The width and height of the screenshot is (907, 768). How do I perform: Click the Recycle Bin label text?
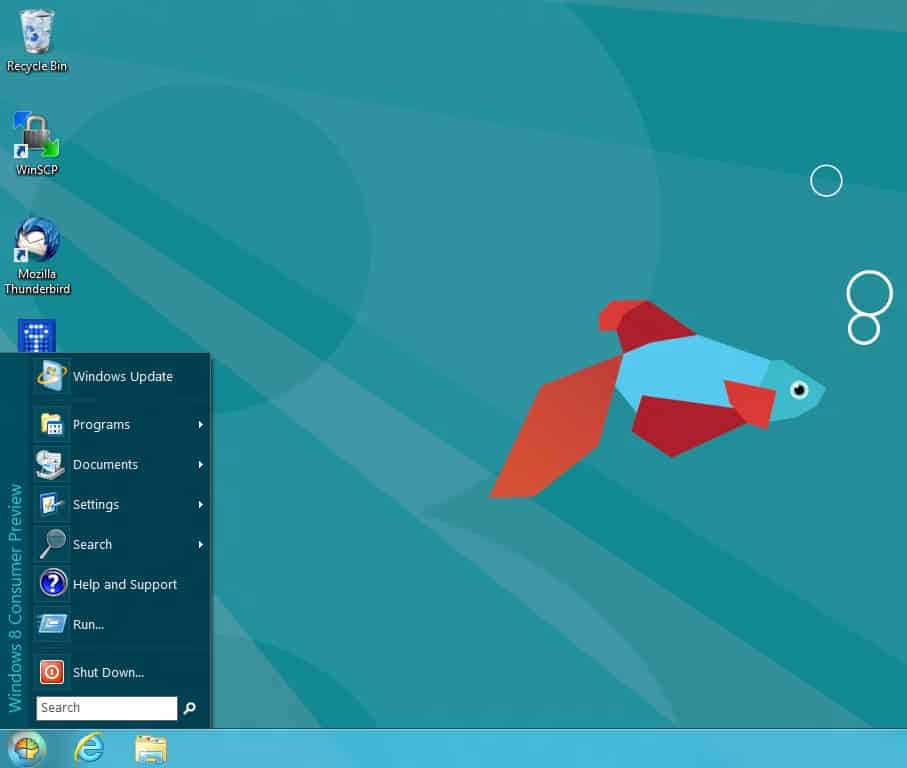point(37,67)
